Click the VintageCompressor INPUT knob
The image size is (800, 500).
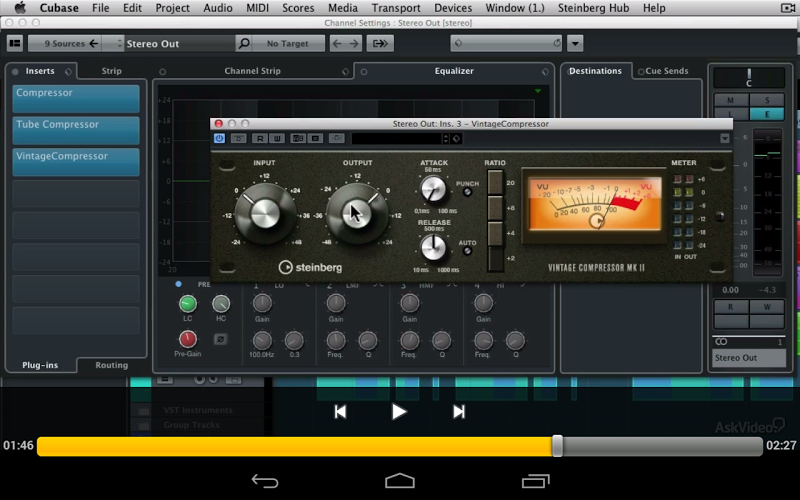point(265,213)
